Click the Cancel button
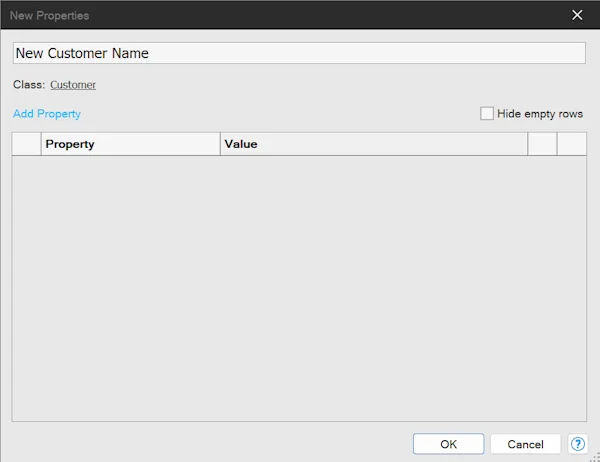 pos(525,444)
